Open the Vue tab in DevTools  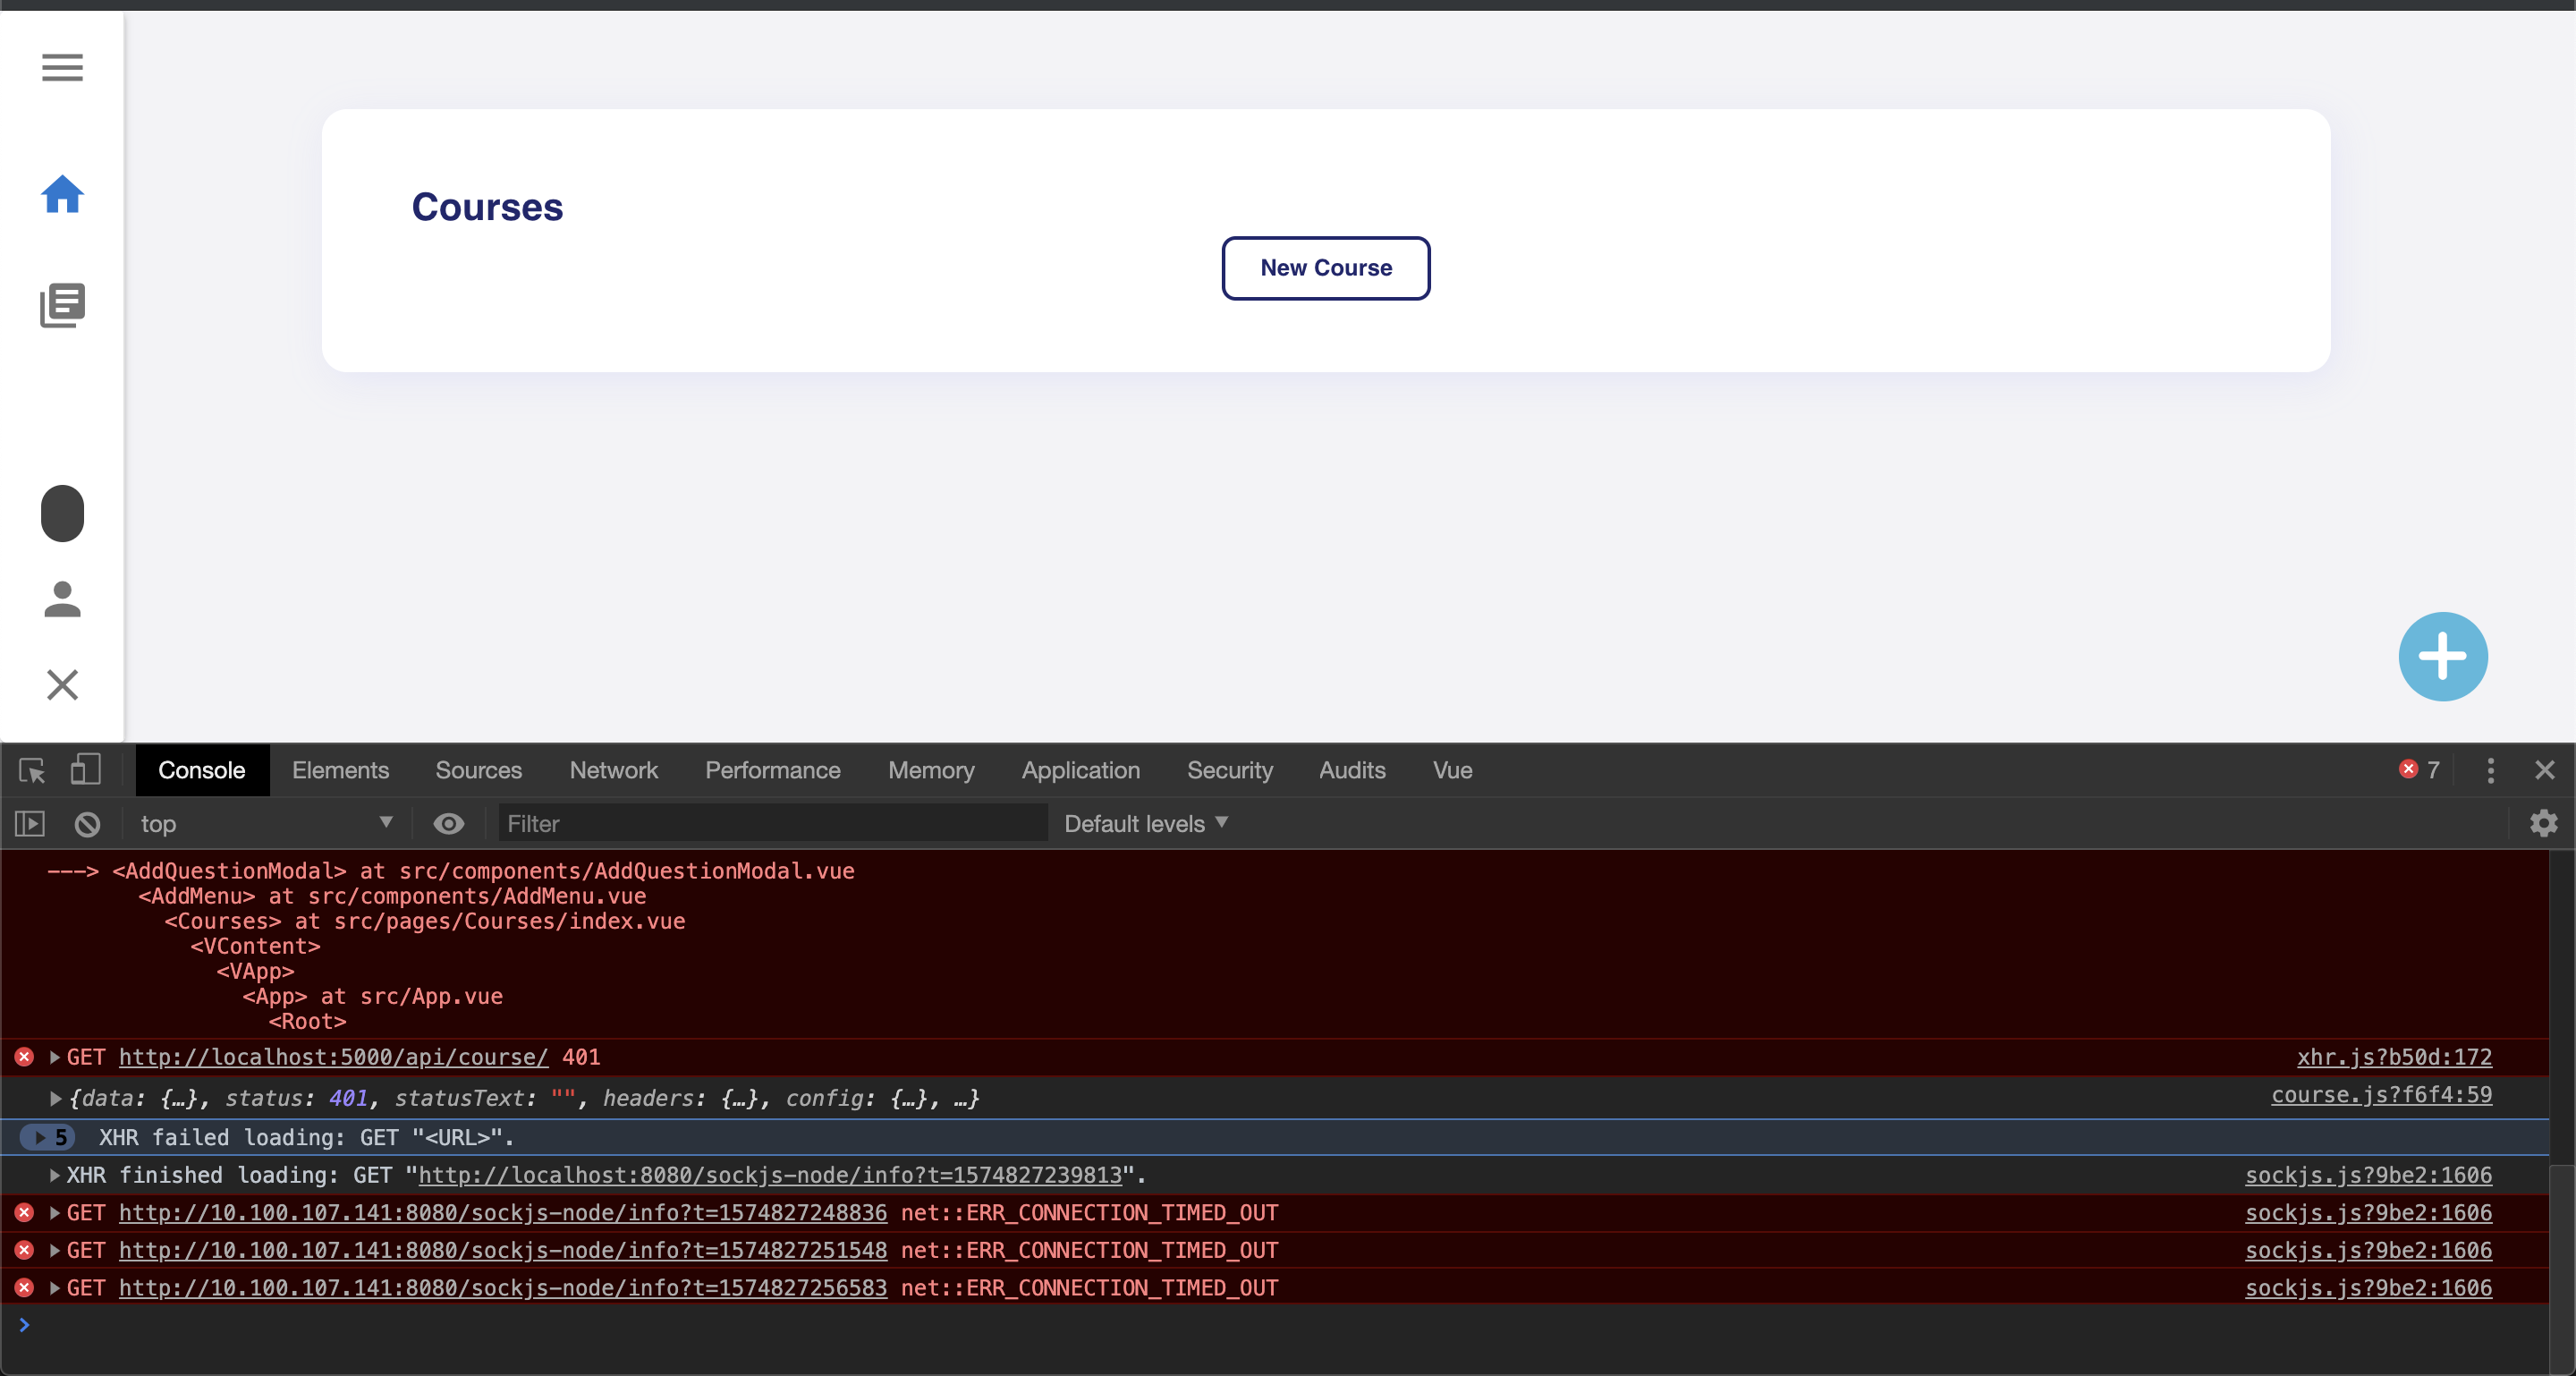(1452, 770)
